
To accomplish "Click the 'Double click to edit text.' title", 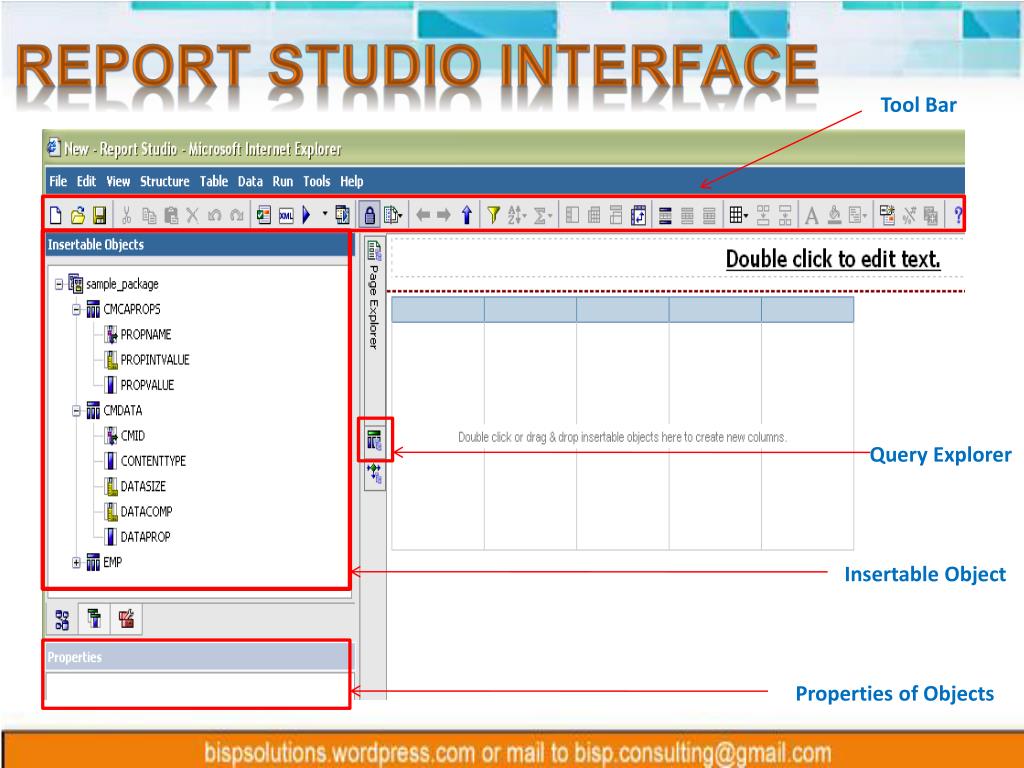I will [x=833, y=259].
